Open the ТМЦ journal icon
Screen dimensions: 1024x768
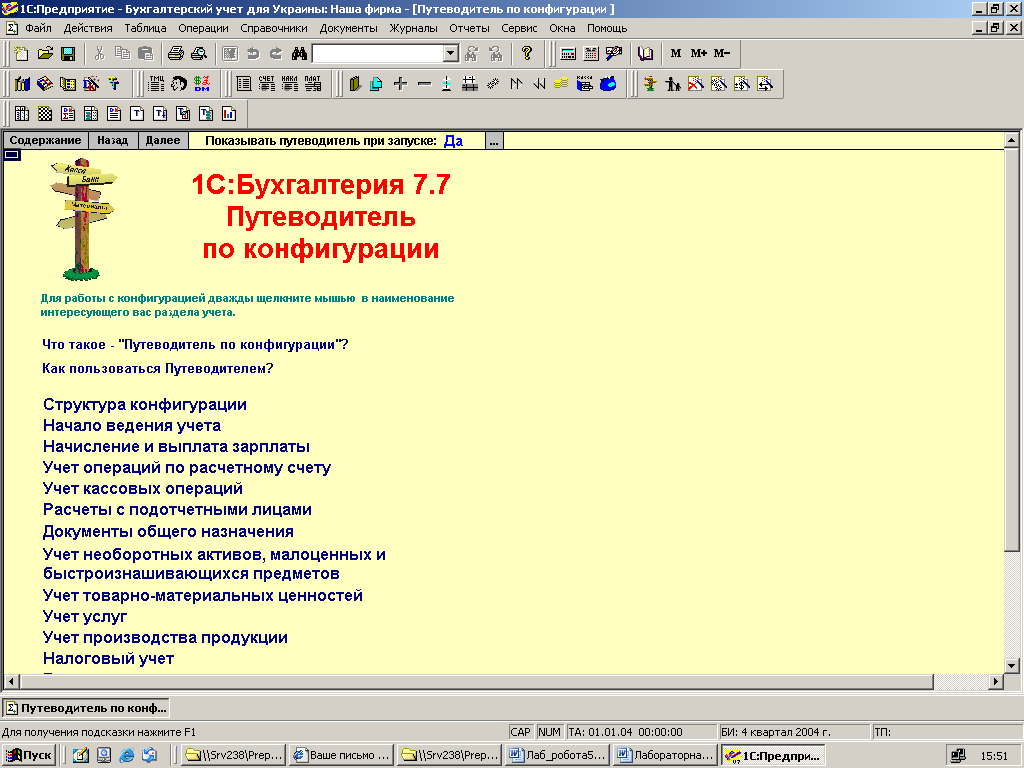pos(157,84)
